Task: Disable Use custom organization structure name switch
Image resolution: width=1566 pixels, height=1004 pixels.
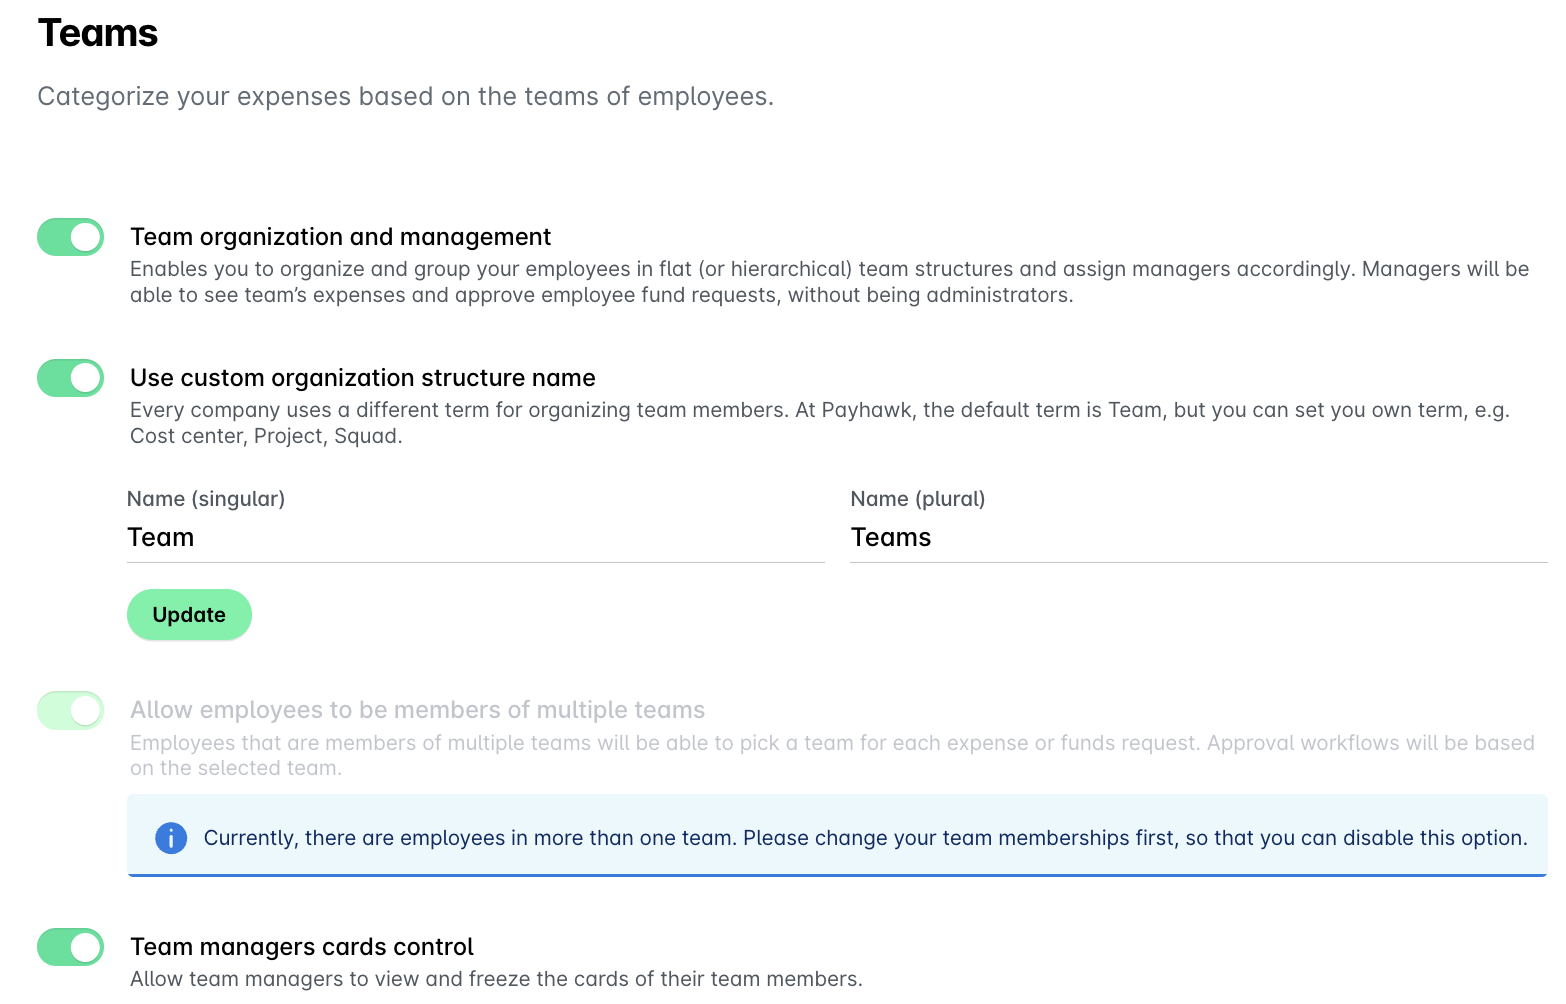Action: pyautogui.click(x=71, y=378)
